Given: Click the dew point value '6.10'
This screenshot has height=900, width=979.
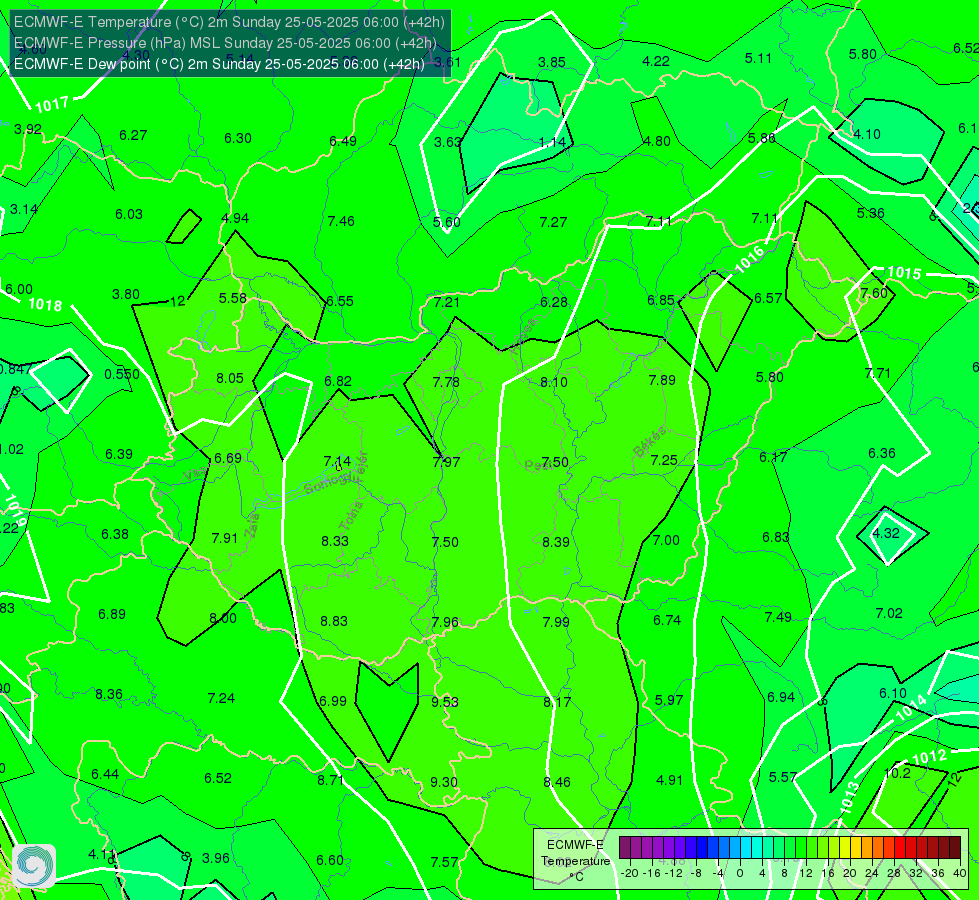Looking at the screenshot, I should coord(893,693).
